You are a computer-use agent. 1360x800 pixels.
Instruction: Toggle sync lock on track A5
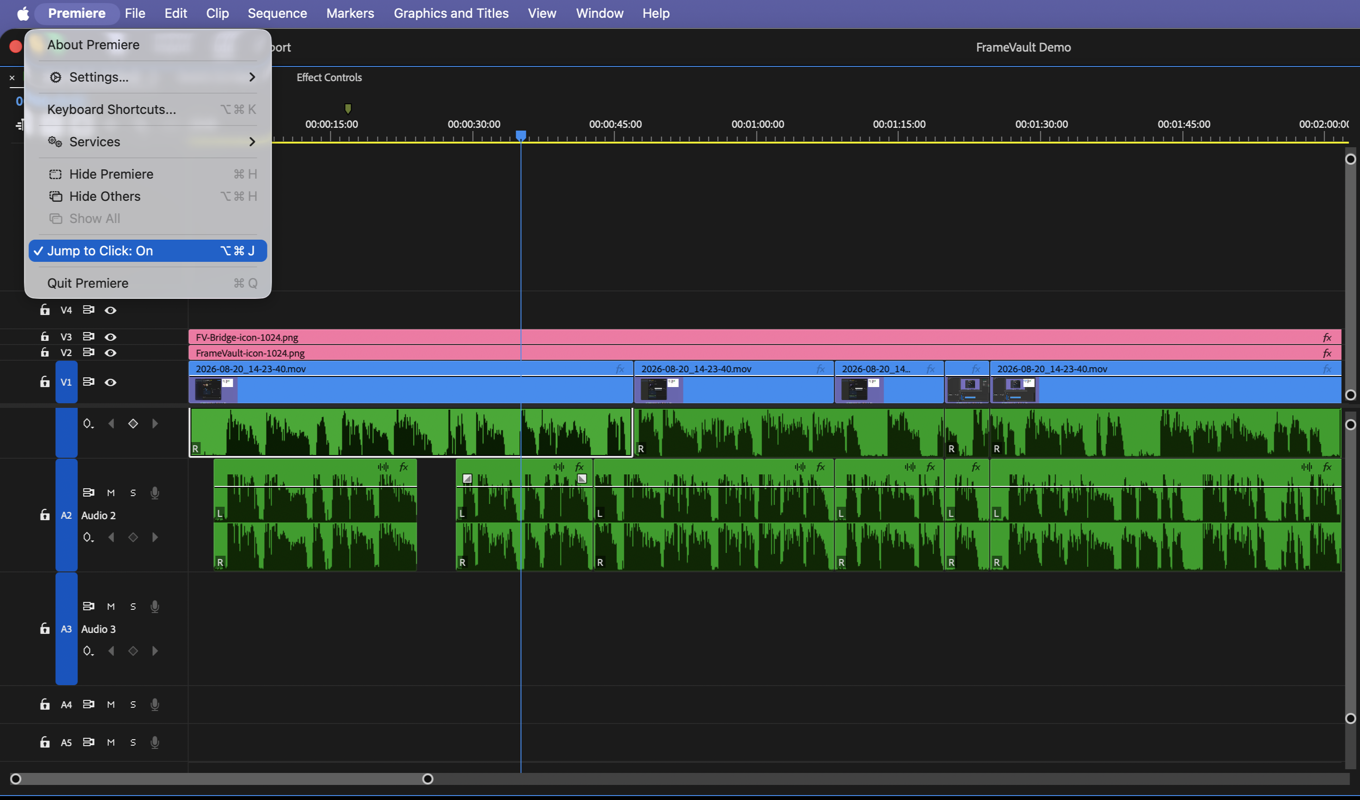coord(88,743)
